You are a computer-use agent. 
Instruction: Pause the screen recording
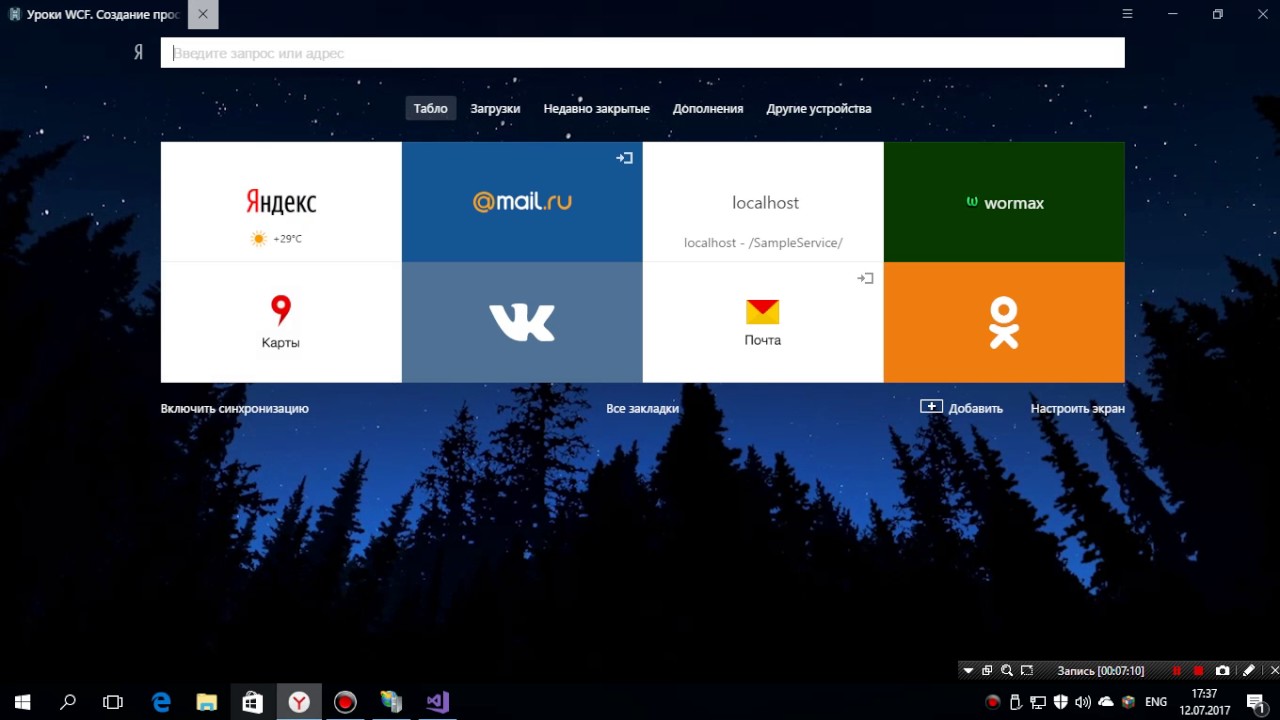coord(1177,671)
